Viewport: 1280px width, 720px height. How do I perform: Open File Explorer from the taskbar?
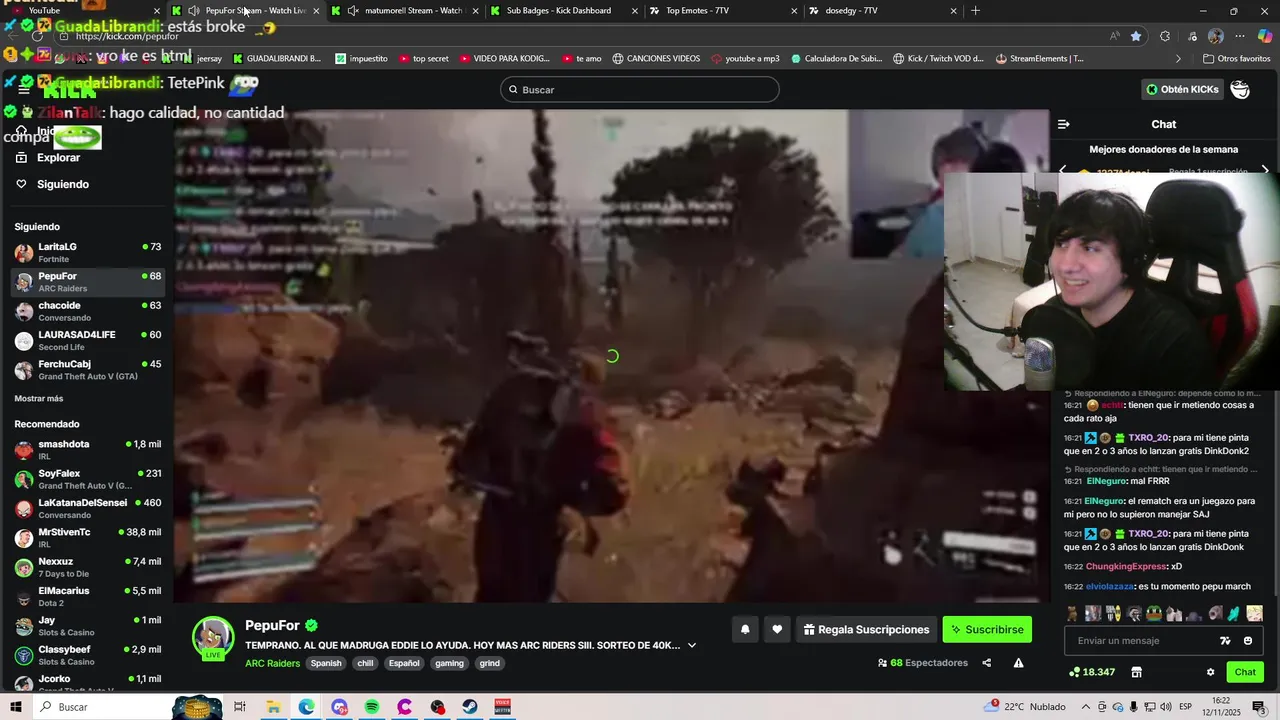273,707
